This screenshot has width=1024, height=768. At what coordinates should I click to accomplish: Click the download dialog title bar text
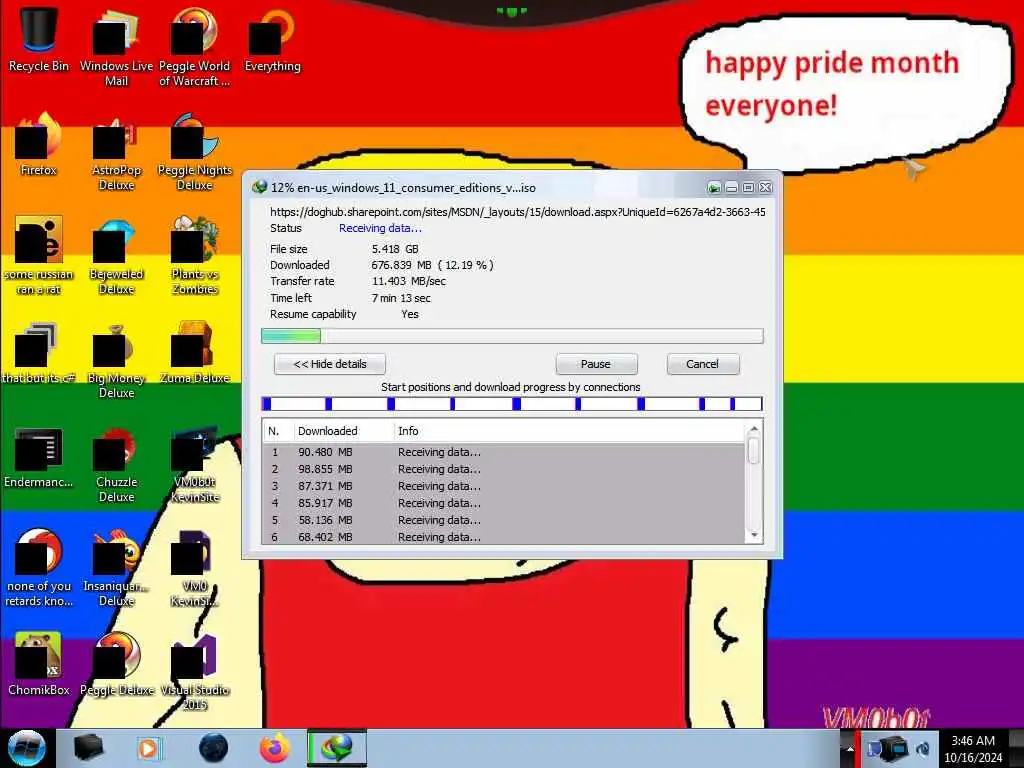click(x=403, y=188)
